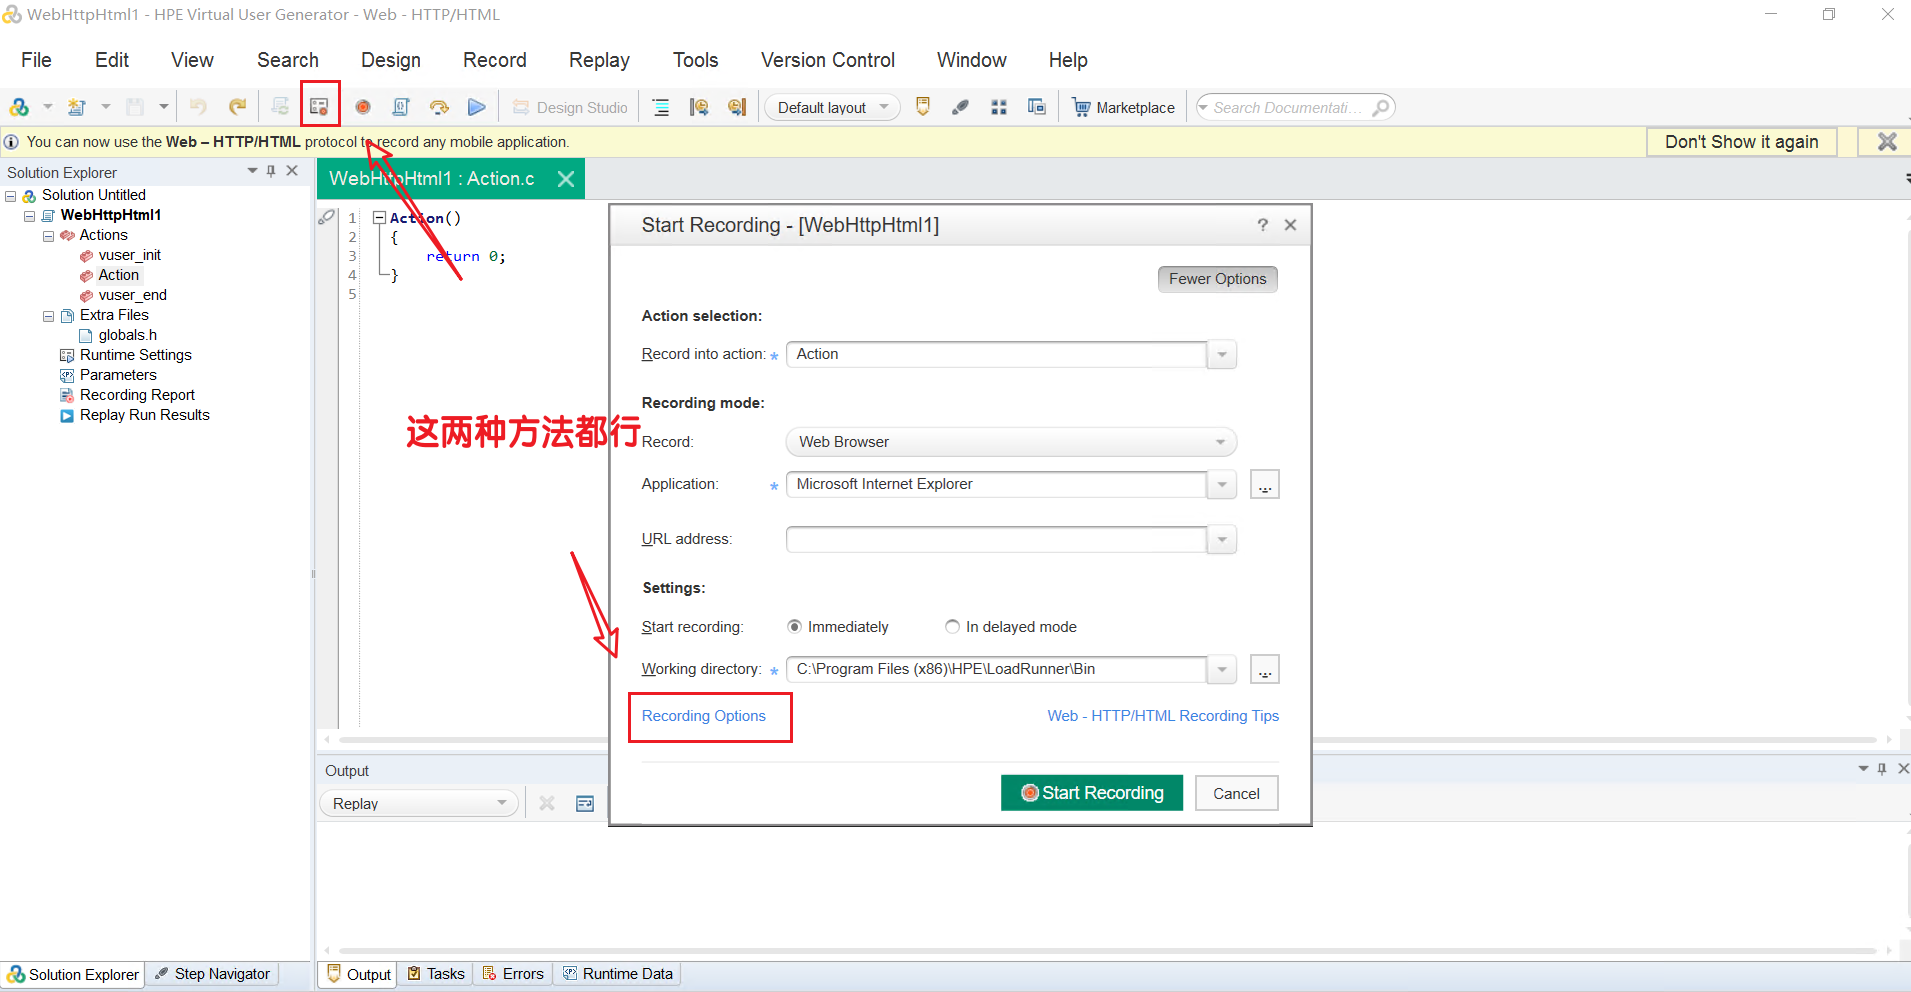
Task: Open the Record menu
Action: tap(495, 60)
